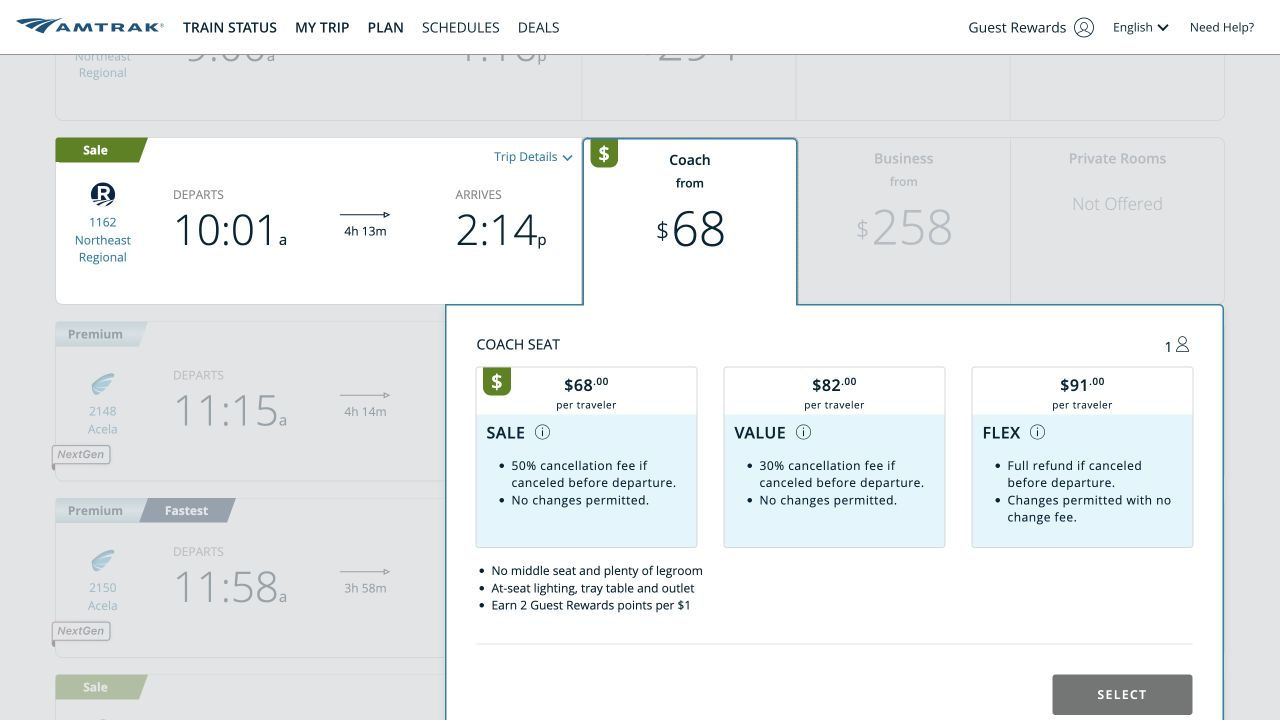
Task: Click Acela 2148 train icon
Action: [103, 384]
